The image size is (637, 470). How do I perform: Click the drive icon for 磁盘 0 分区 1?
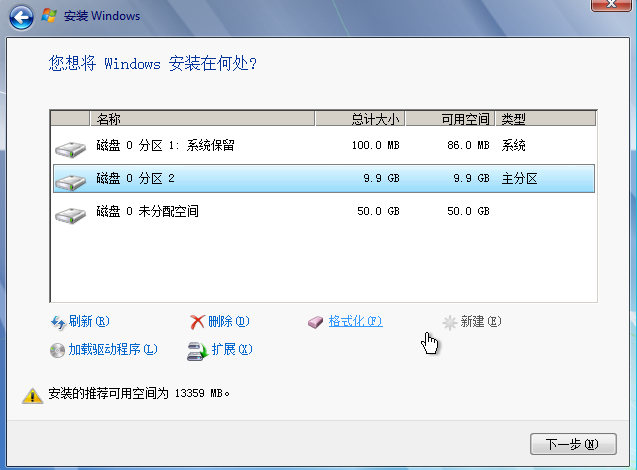click(x=71, y=149)
